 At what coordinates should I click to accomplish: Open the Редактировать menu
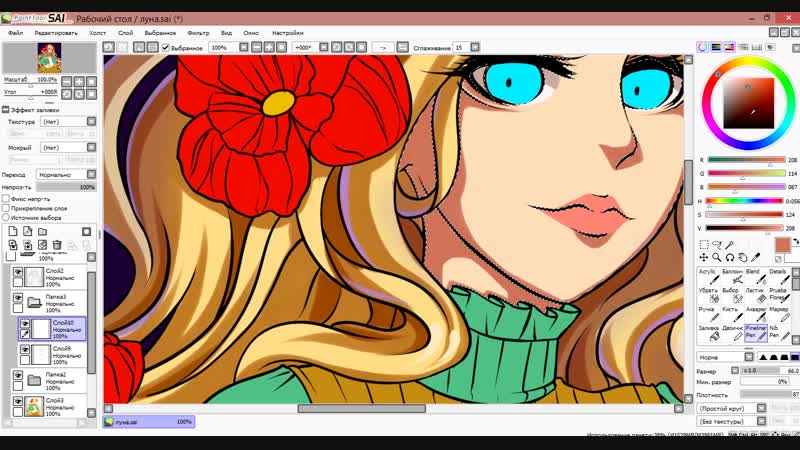tap(56, 33)
